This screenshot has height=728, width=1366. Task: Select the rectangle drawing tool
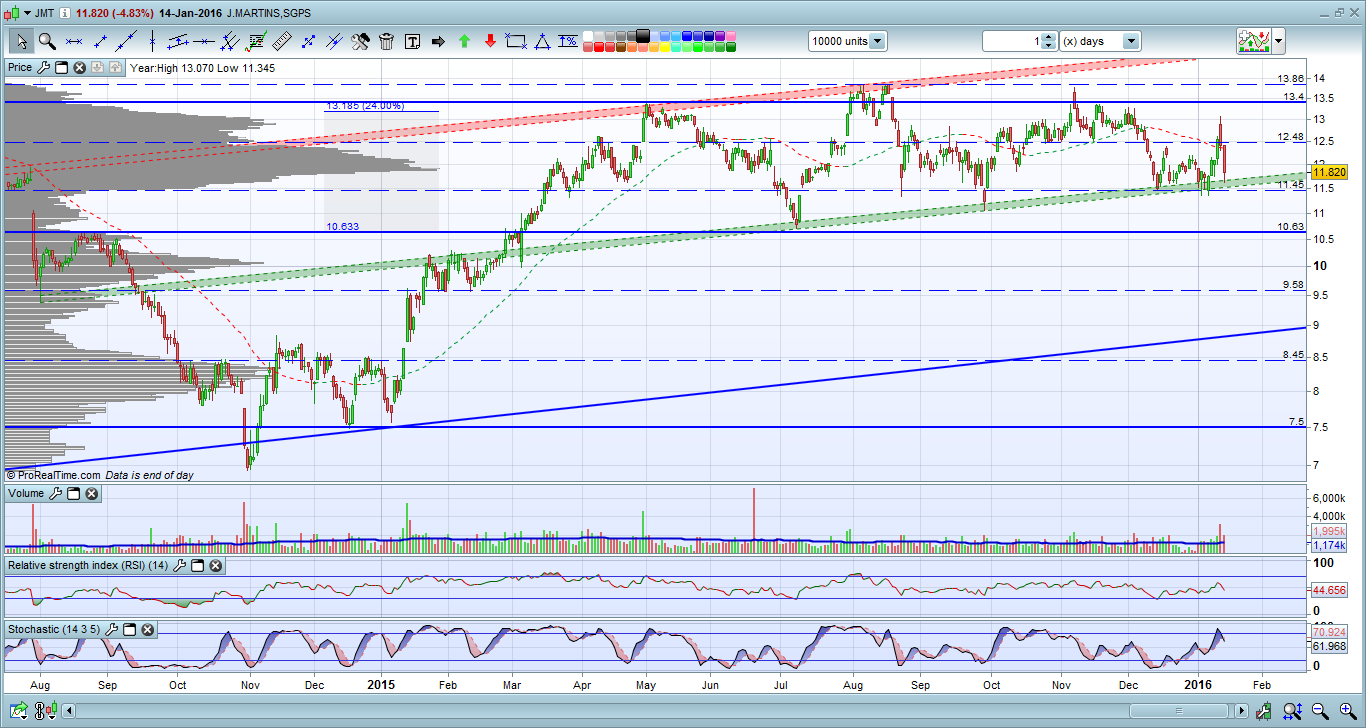click(516, 41)
